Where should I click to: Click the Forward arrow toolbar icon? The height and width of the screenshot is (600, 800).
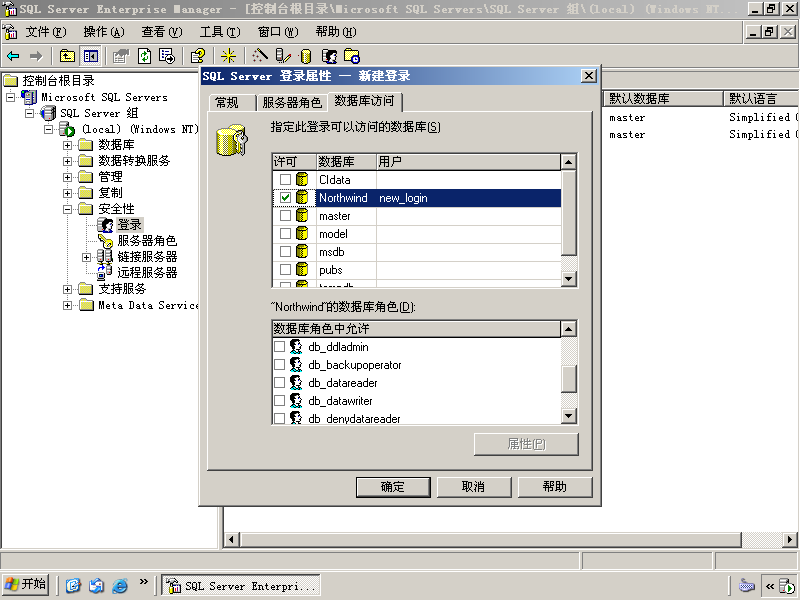(36, 56)
